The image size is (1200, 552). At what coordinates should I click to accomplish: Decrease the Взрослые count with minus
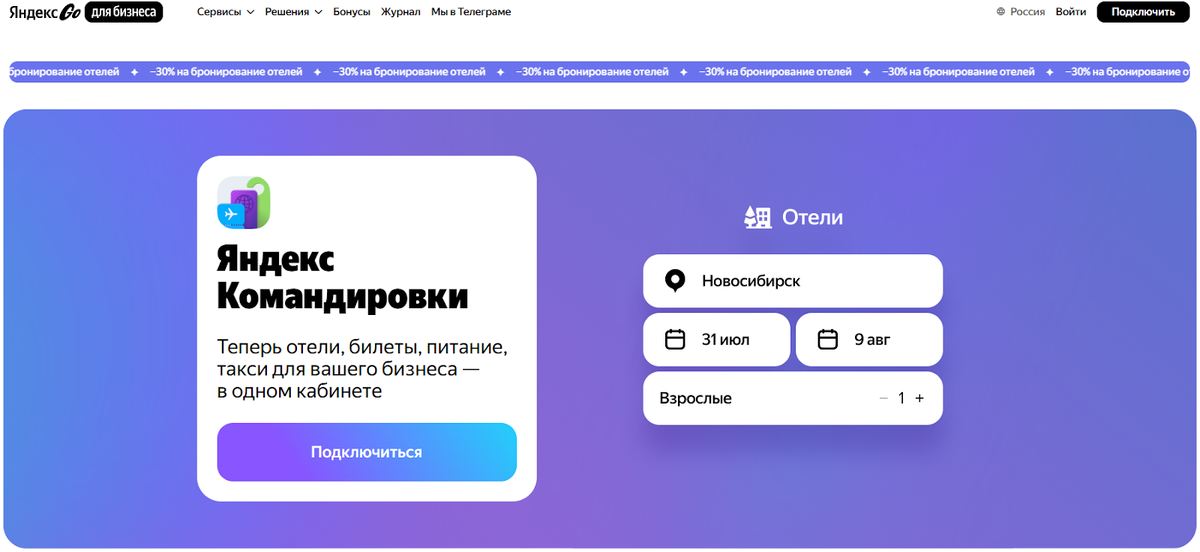click(x=883, y=398)
